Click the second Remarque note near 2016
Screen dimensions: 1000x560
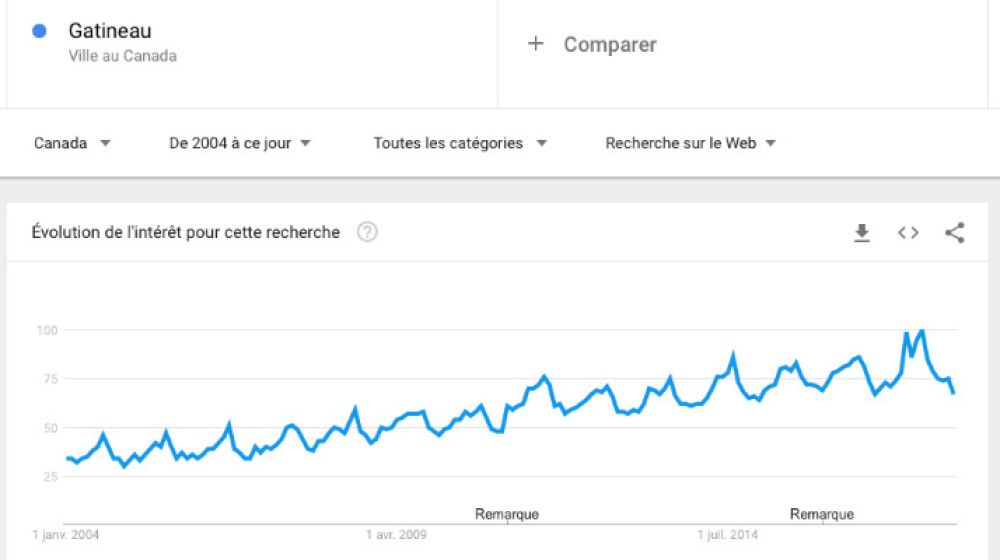click(x=822, y=514)
